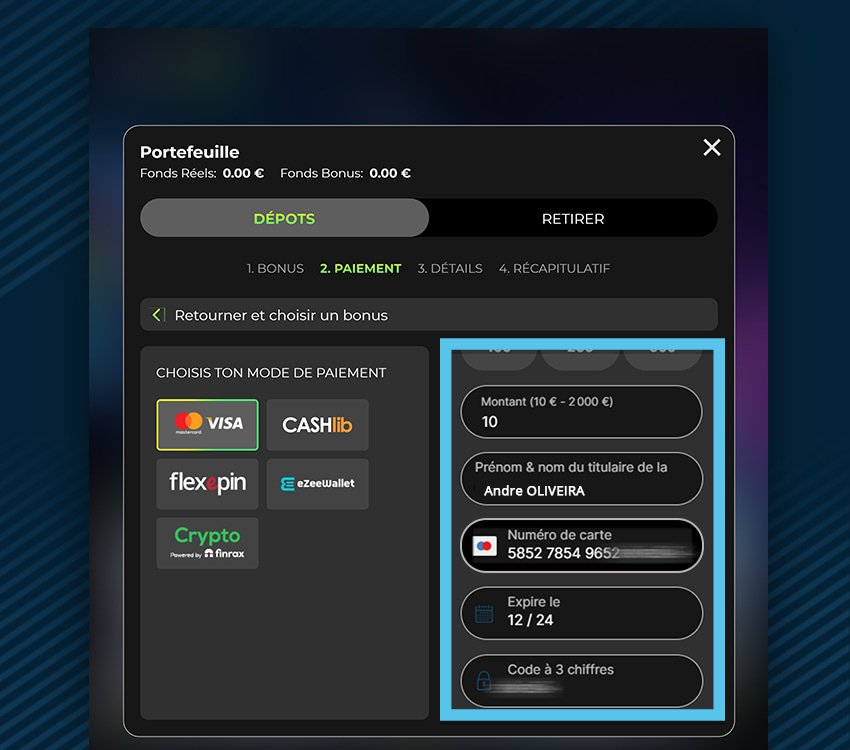Choose CASHlib as payment method
The image size is (850, 750).
coord(317,424)
